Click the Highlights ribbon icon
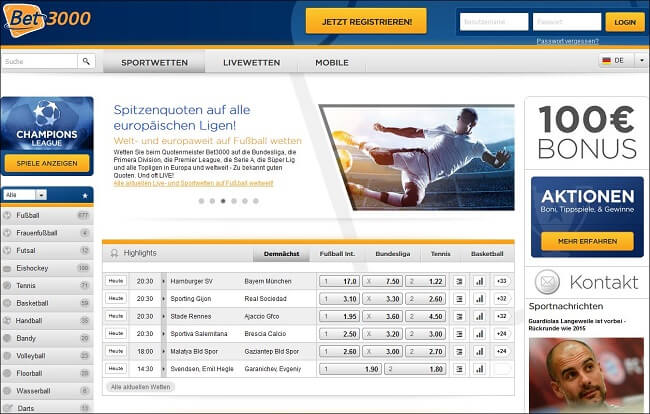650x414 pixels. [114, 253]
